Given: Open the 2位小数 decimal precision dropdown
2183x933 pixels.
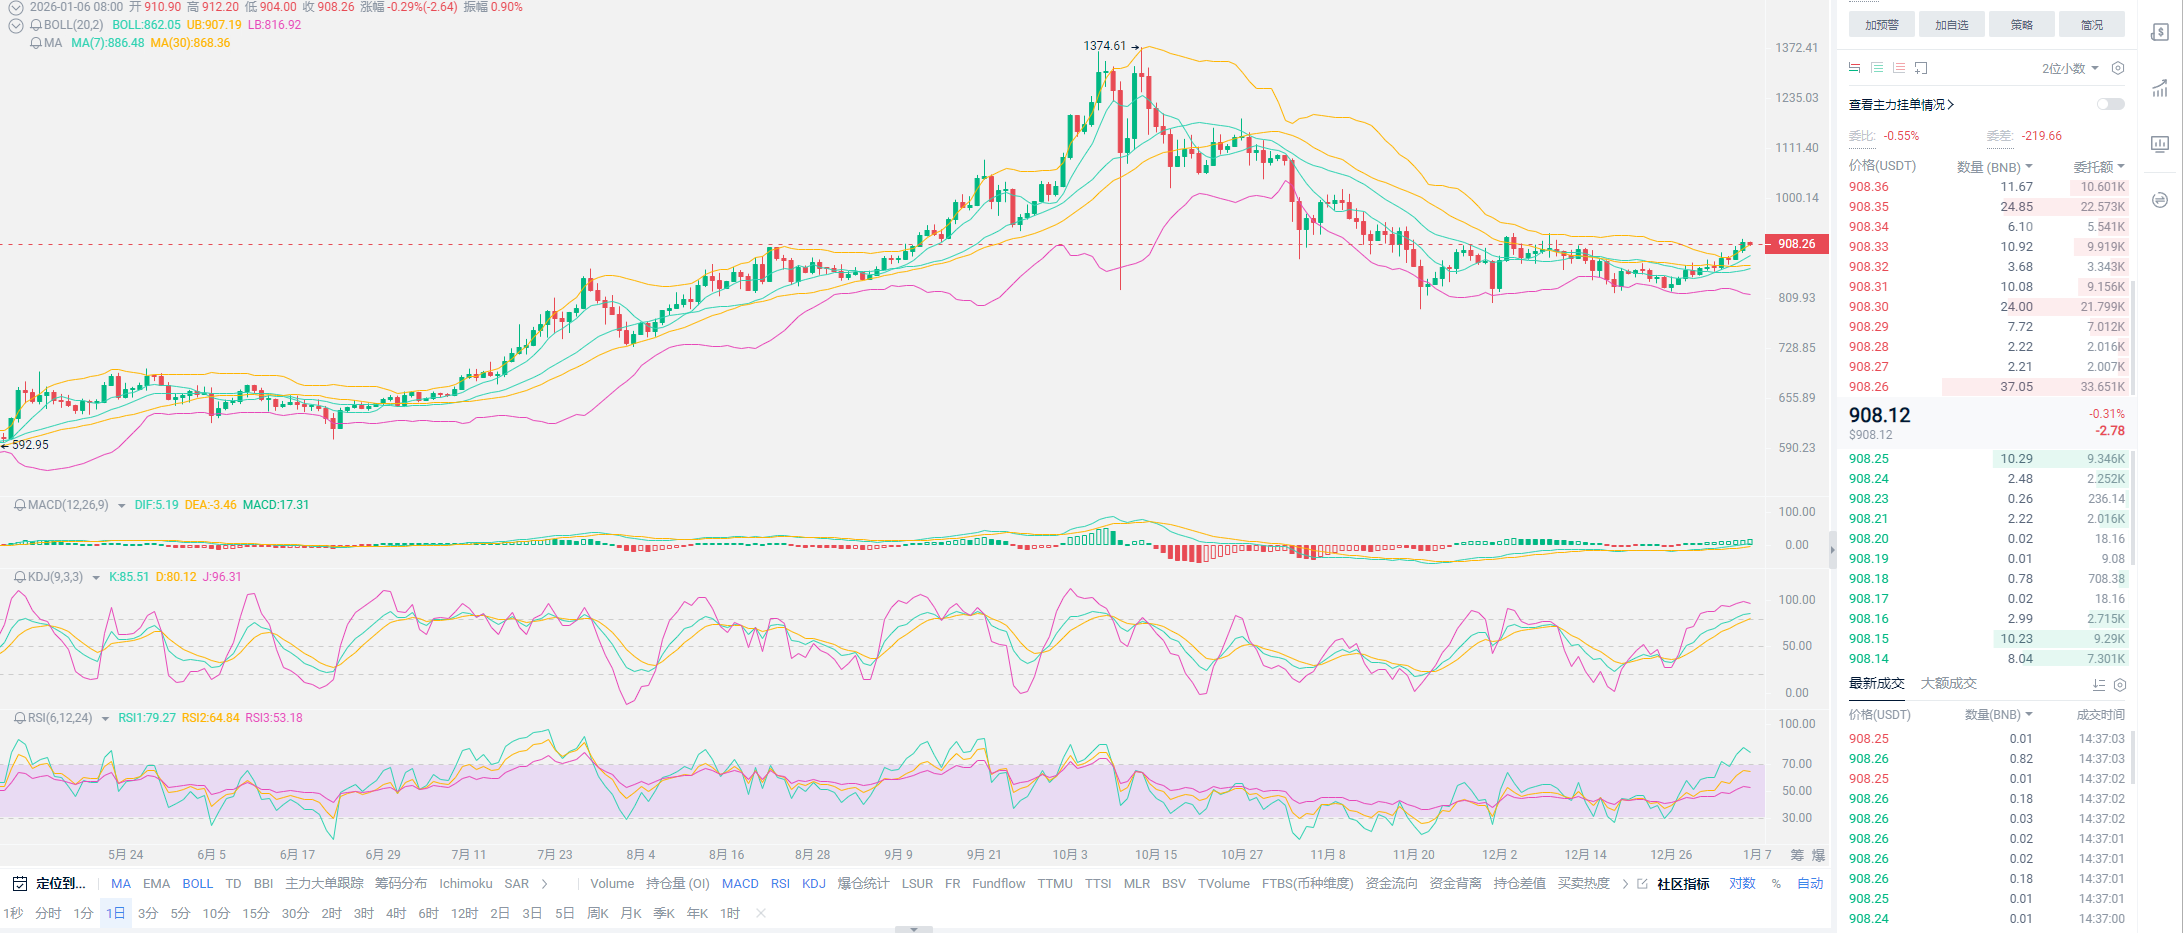Looking at the screenshot, I should click(2069, 68).
